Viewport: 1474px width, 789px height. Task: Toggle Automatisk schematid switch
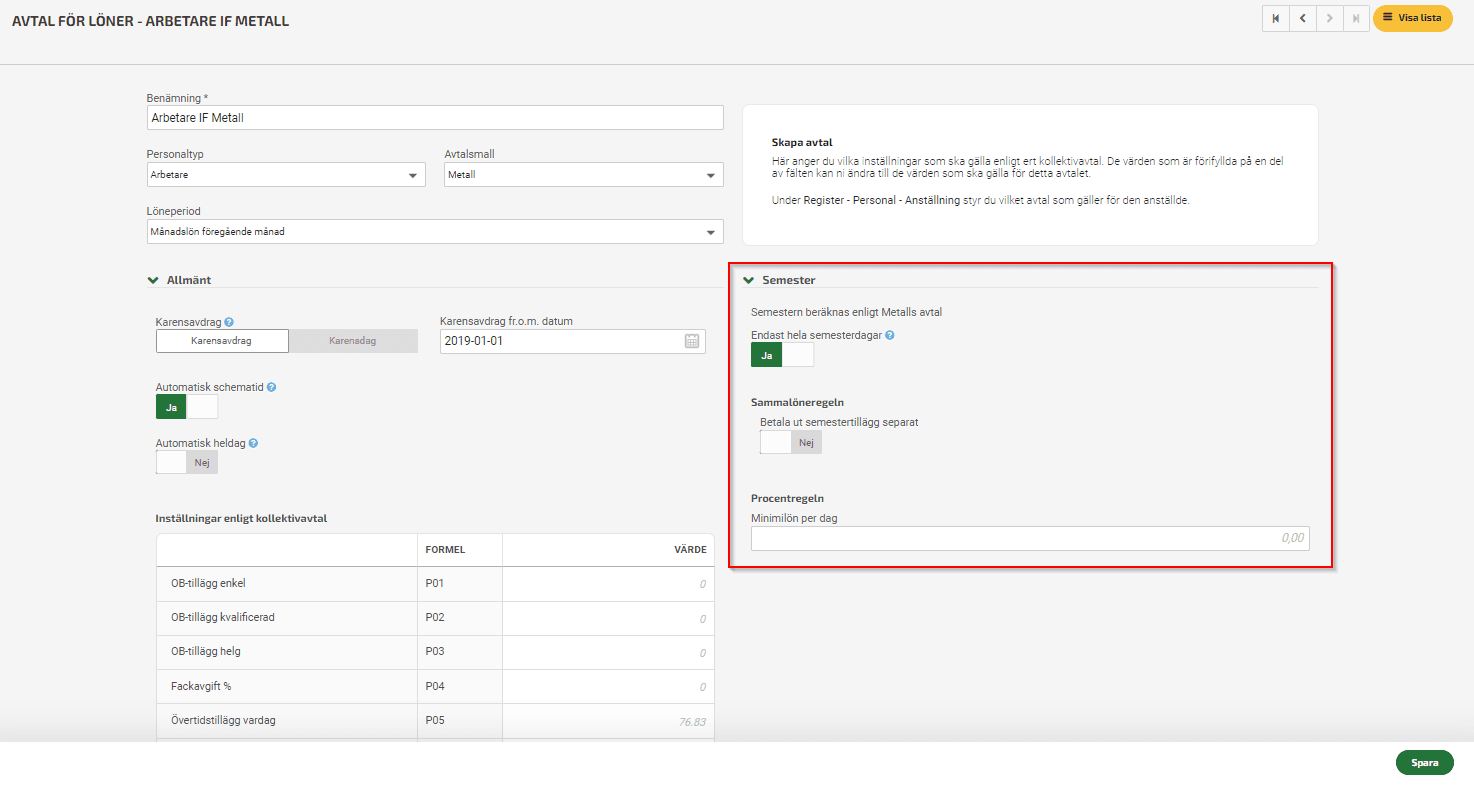187,407
